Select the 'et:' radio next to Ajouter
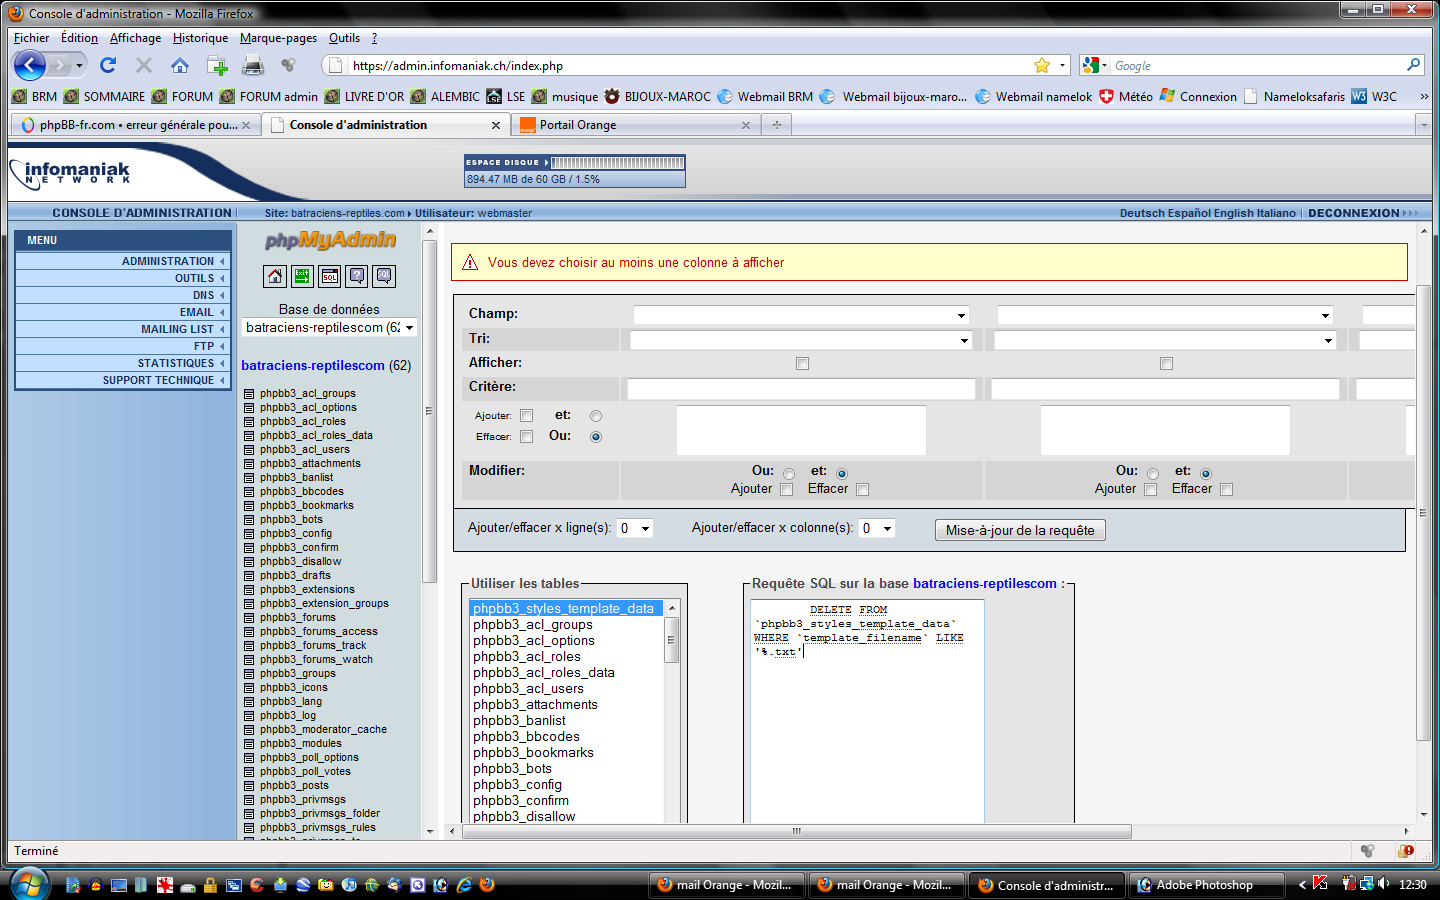Image resolution: width=1440 pixels, height=900 pixels. click(x=596, y=416)
